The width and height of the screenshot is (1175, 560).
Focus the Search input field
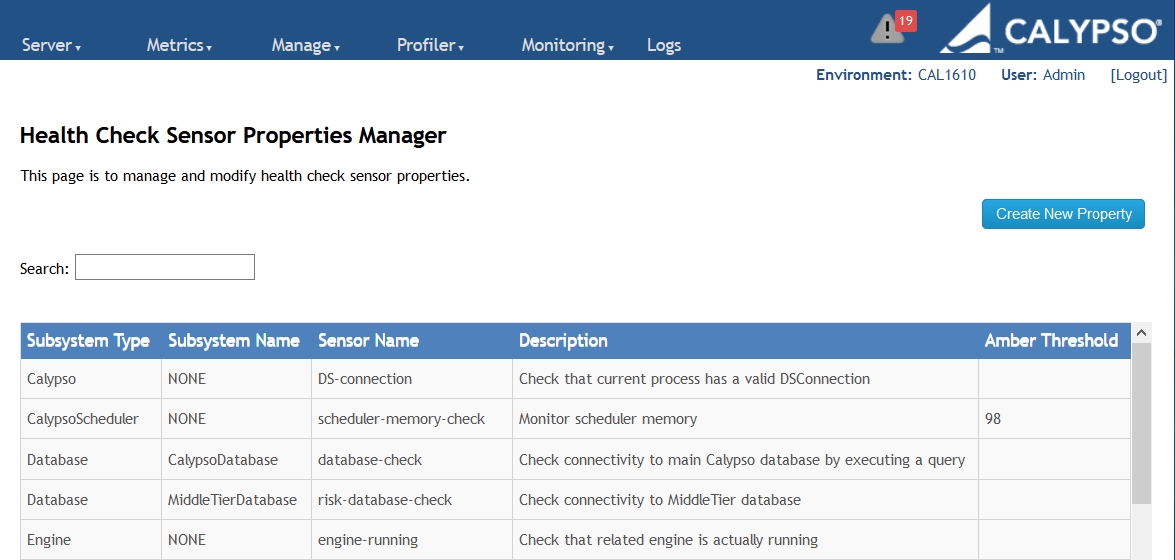pos(165,268)
